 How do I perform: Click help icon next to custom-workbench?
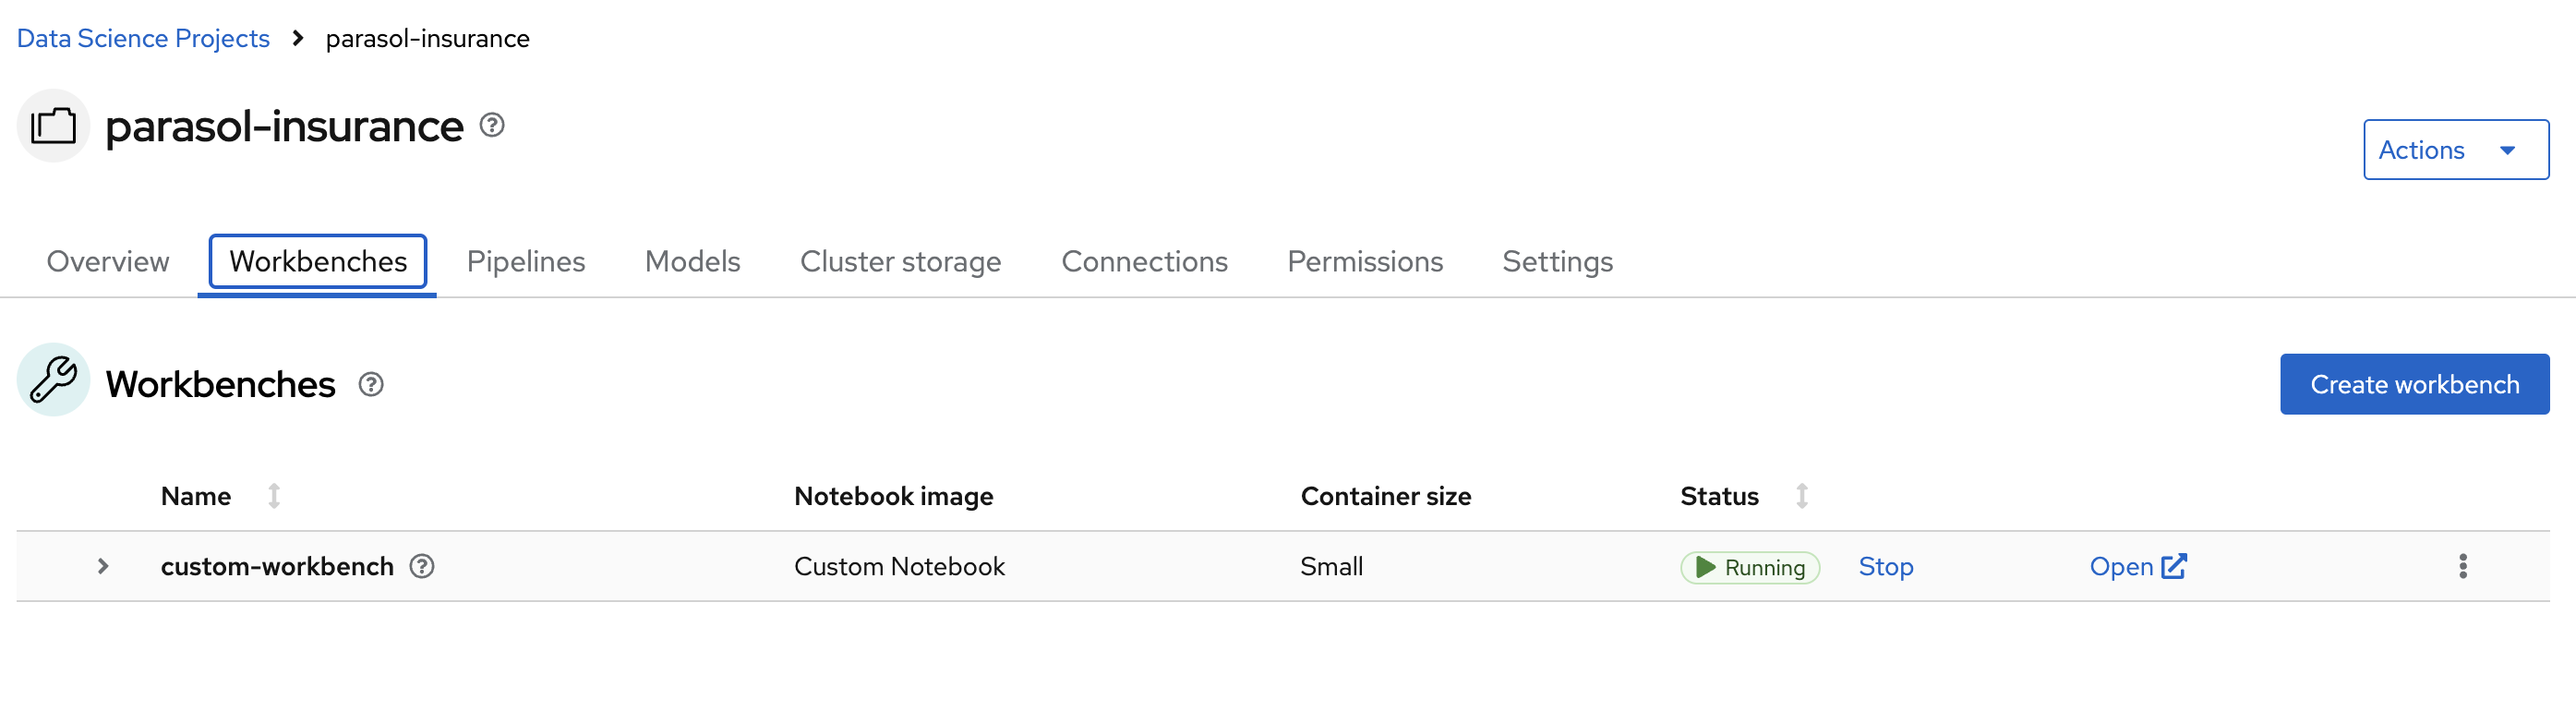pyautogui.click(x=422, y=567)
